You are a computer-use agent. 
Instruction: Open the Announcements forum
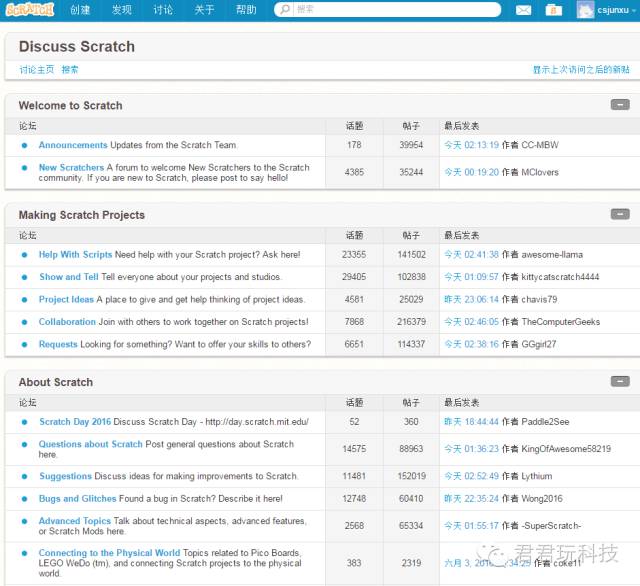click(x=73, y=145)
